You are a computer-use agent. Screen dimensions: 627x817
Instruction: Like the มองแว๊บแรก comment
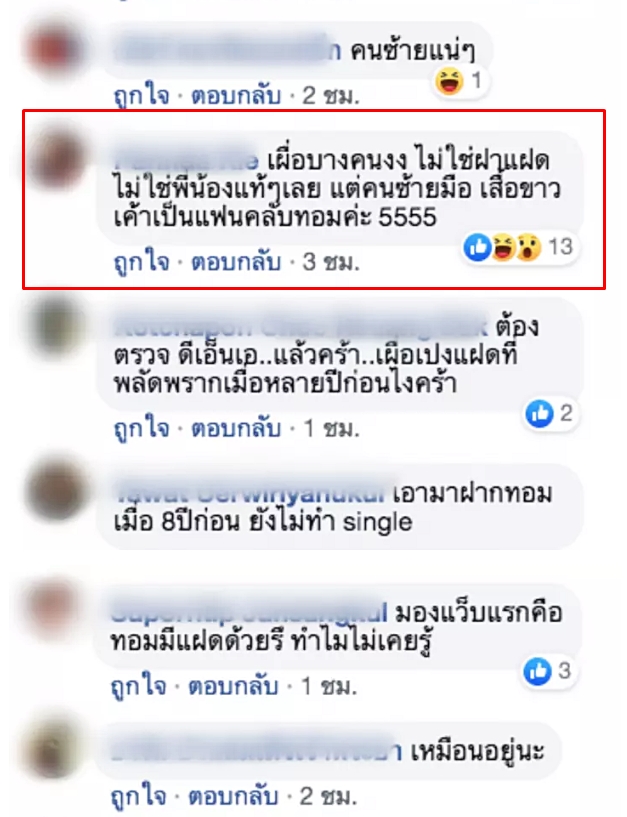click(139, 687)
